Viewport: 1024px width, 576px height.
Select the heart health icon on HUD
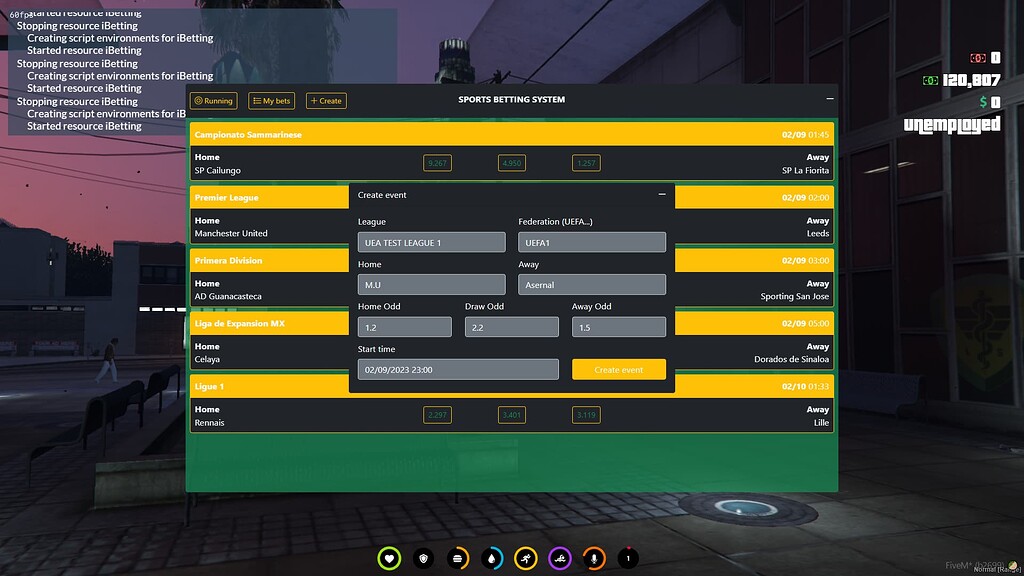(x=390, y=560)
